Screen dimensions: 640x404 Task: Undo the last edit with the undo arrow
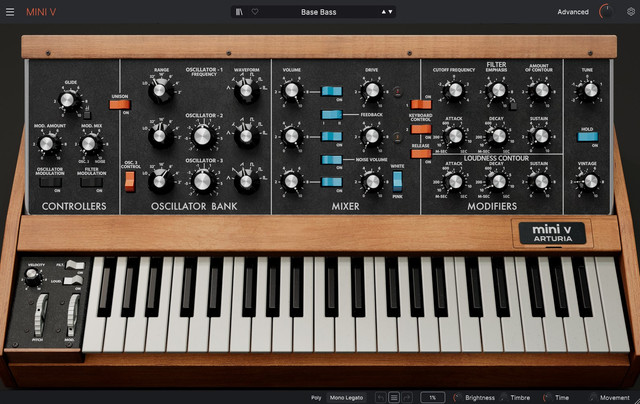pos(380,397)
